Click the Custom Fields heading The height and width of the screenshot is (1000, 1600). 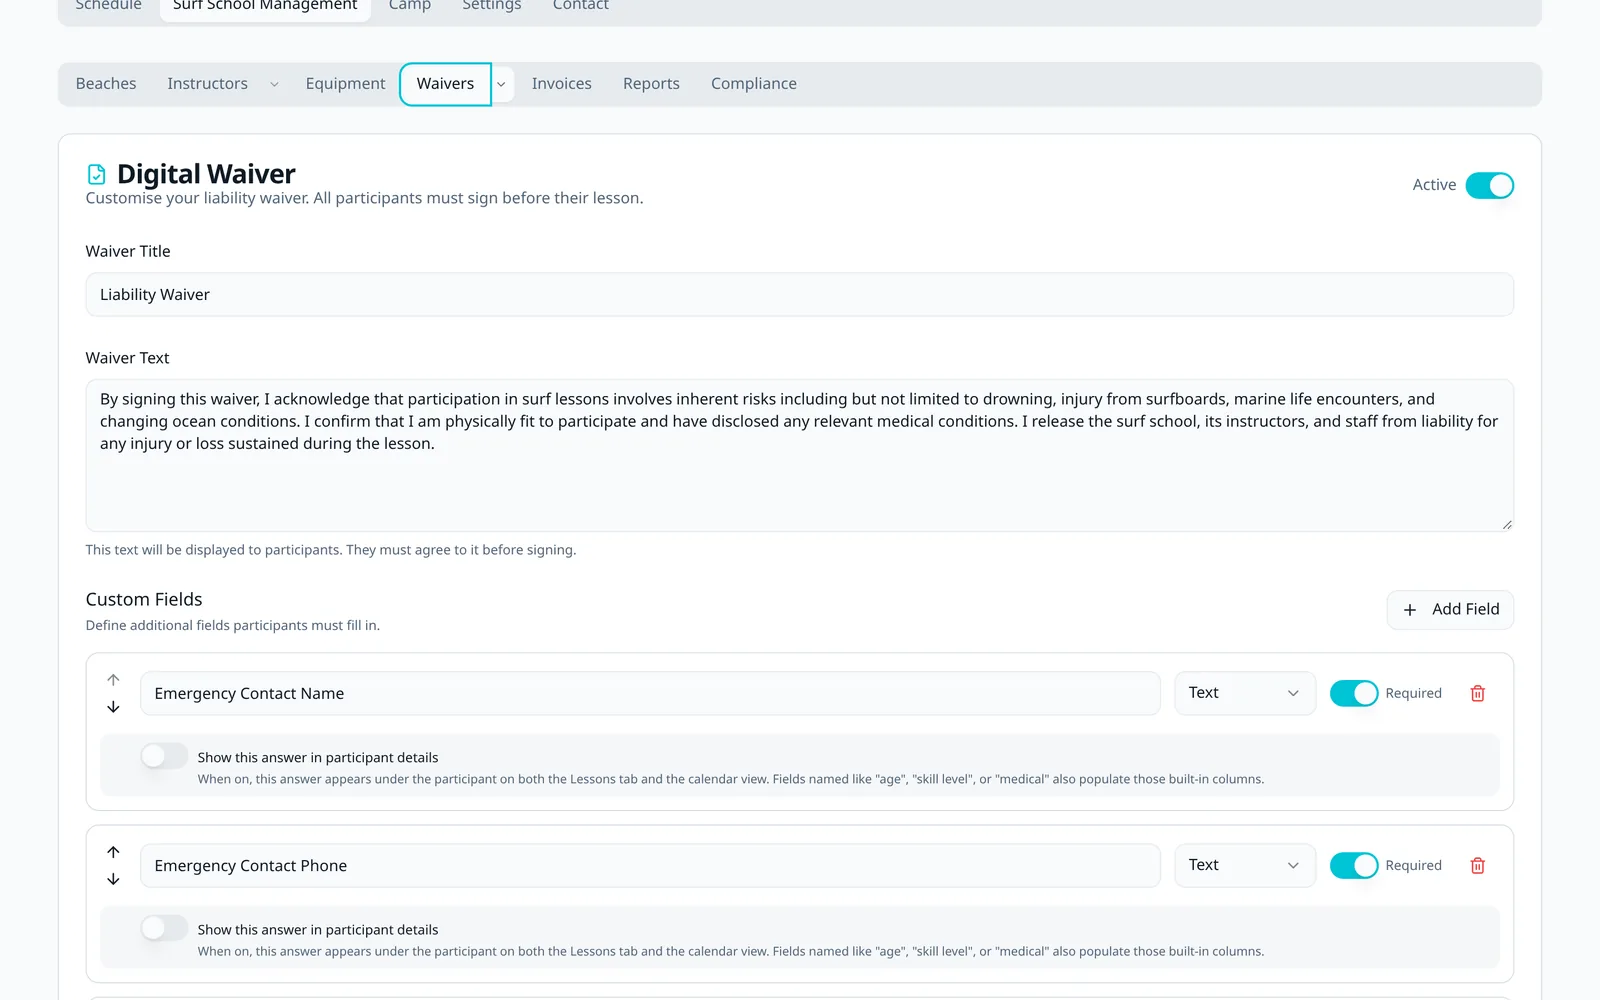144,600
